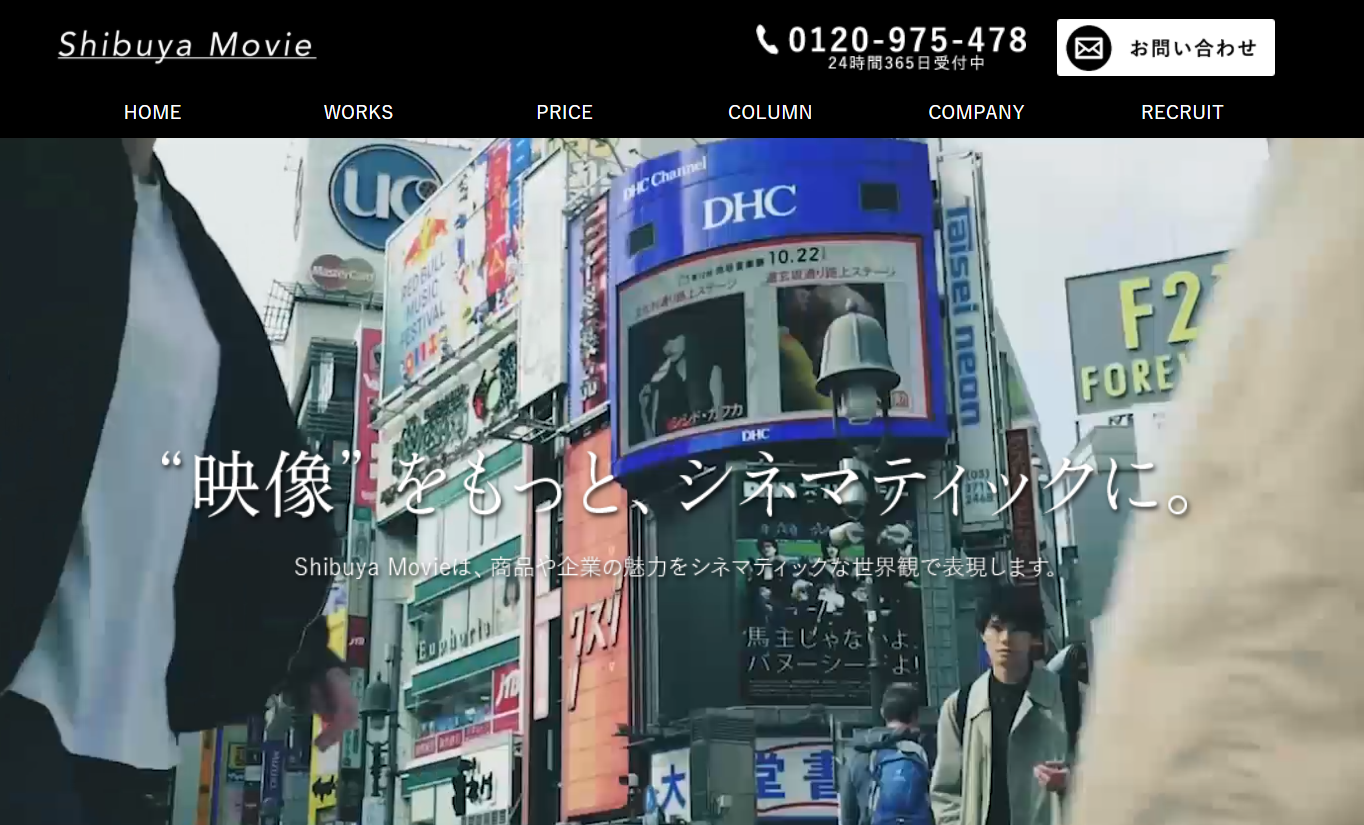The width and height of the screenshot is (1364, 825).
Task: Click the envelope icon in the contact button
Action: (1087, 46)
